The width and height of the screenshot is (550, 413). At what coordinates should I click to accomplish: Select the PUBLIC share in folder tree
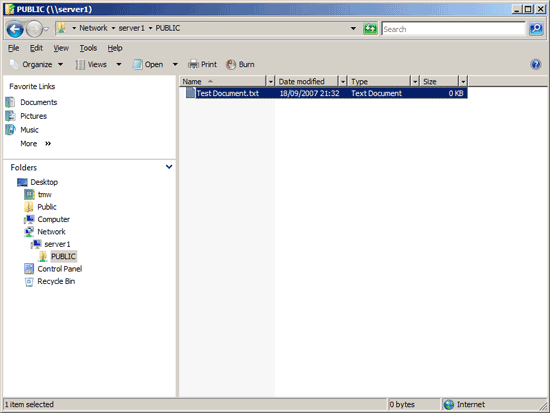pos(63,257)
